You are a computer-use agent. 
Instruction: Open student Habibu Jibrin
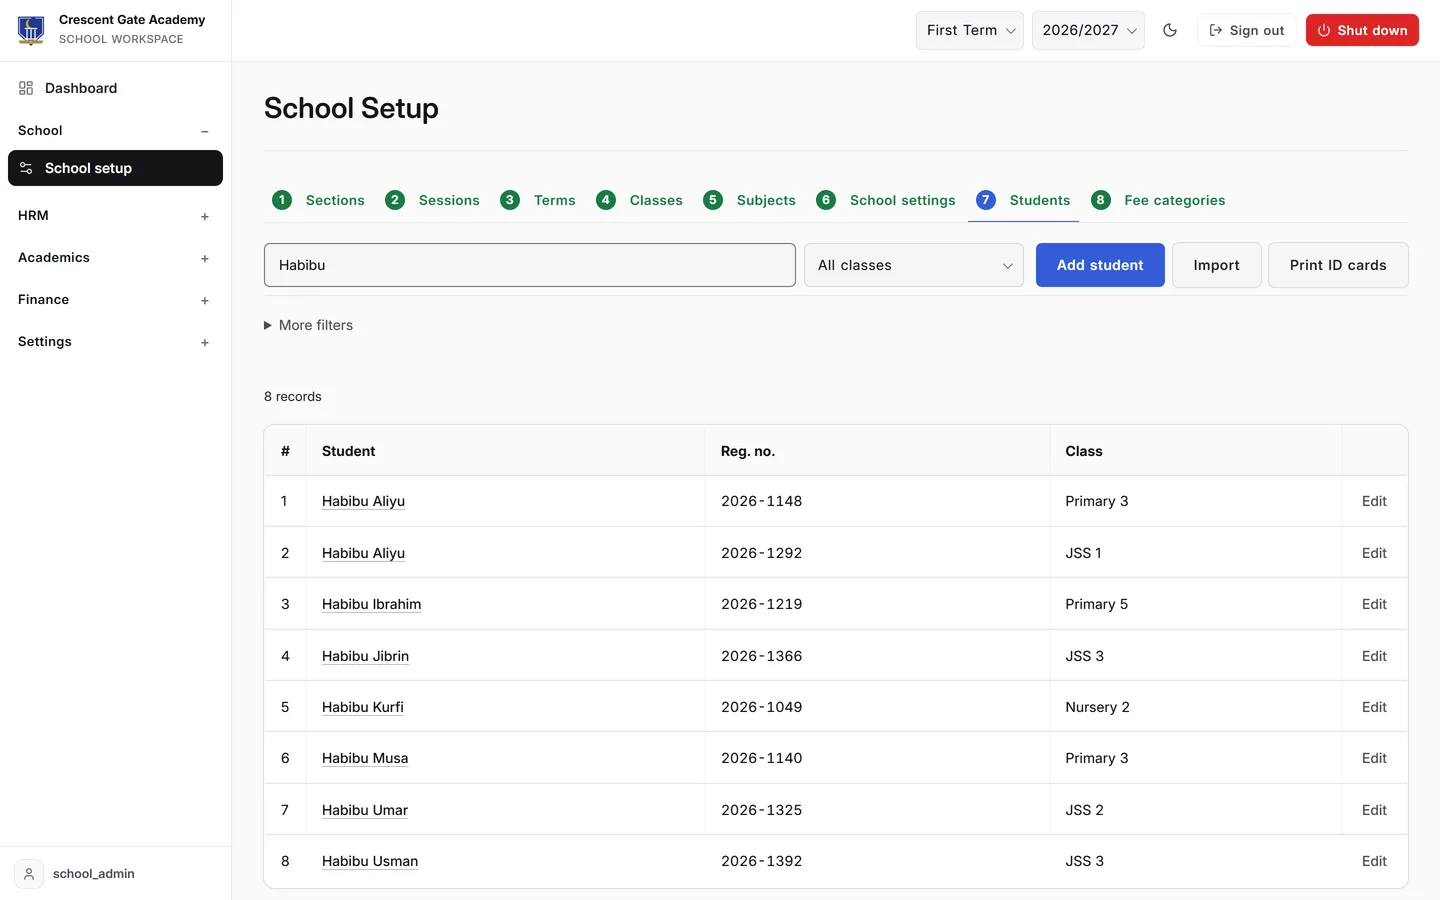click(365, 656)
